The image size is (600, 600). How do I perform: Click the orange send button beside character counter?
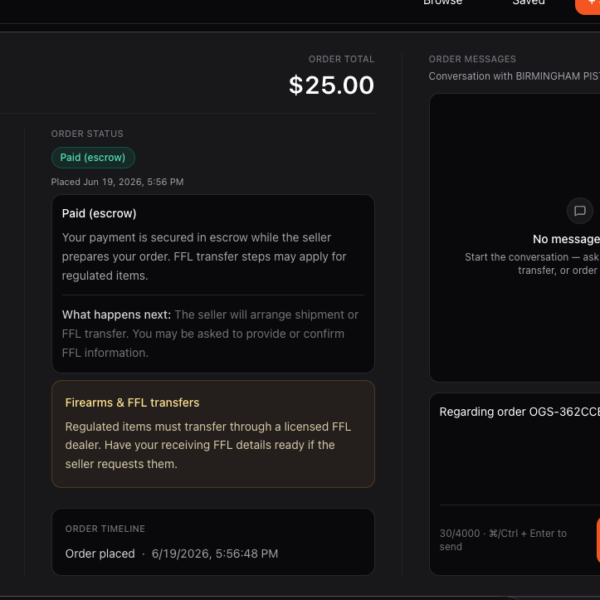click(598, 540)
